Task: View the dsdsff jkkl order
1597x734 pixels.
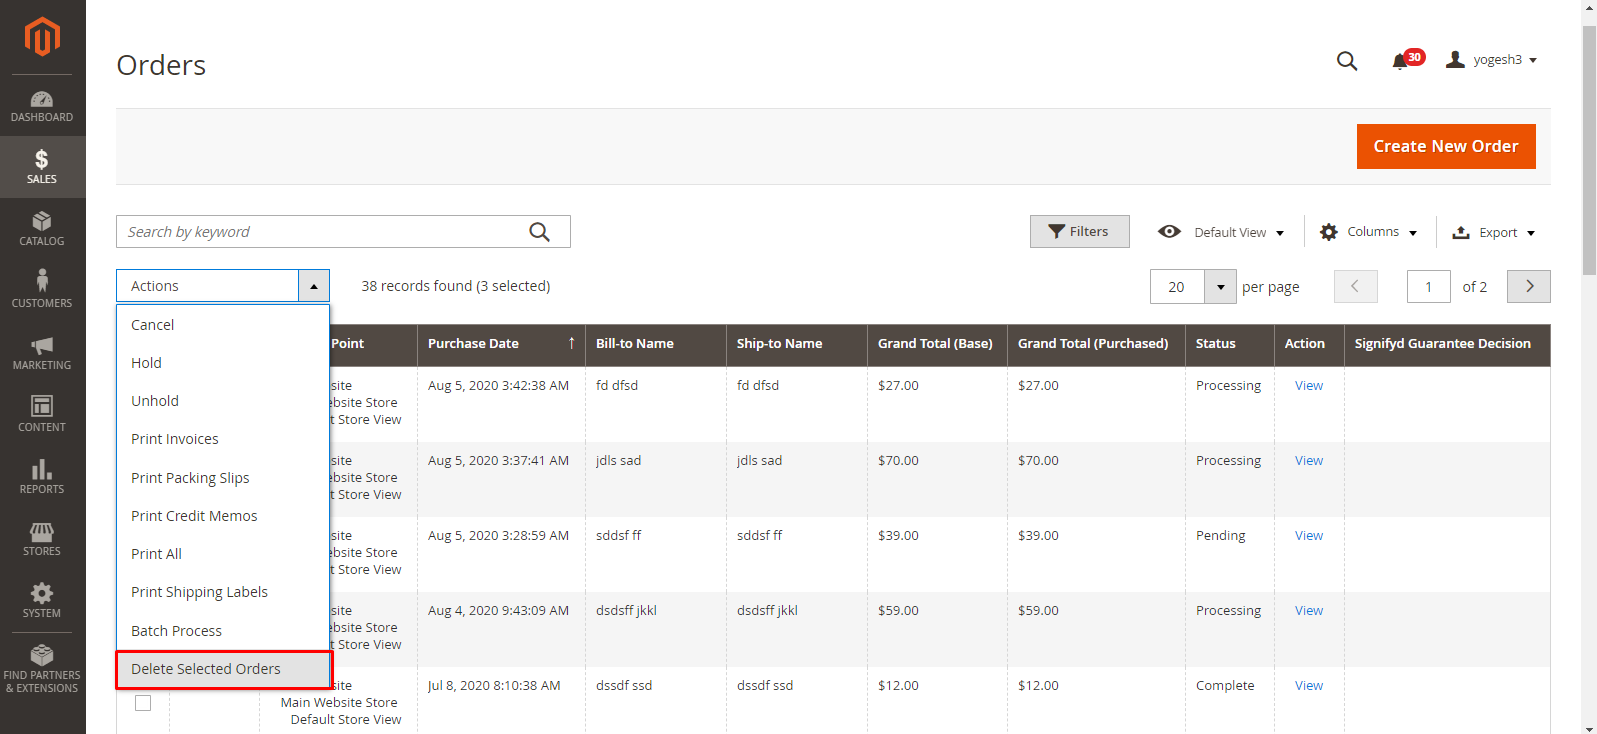Action: point(1308,610)
